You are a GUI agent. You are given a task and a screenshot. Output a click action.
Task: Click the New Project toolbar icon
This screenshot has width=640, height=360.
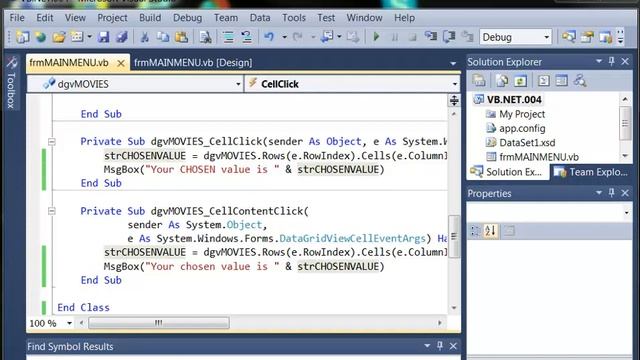tap(22, 37)
